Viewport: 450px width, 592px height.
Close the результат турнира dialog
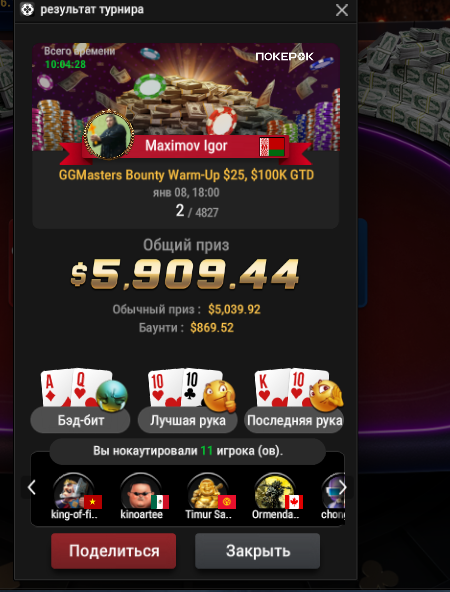tap(342, 10)
